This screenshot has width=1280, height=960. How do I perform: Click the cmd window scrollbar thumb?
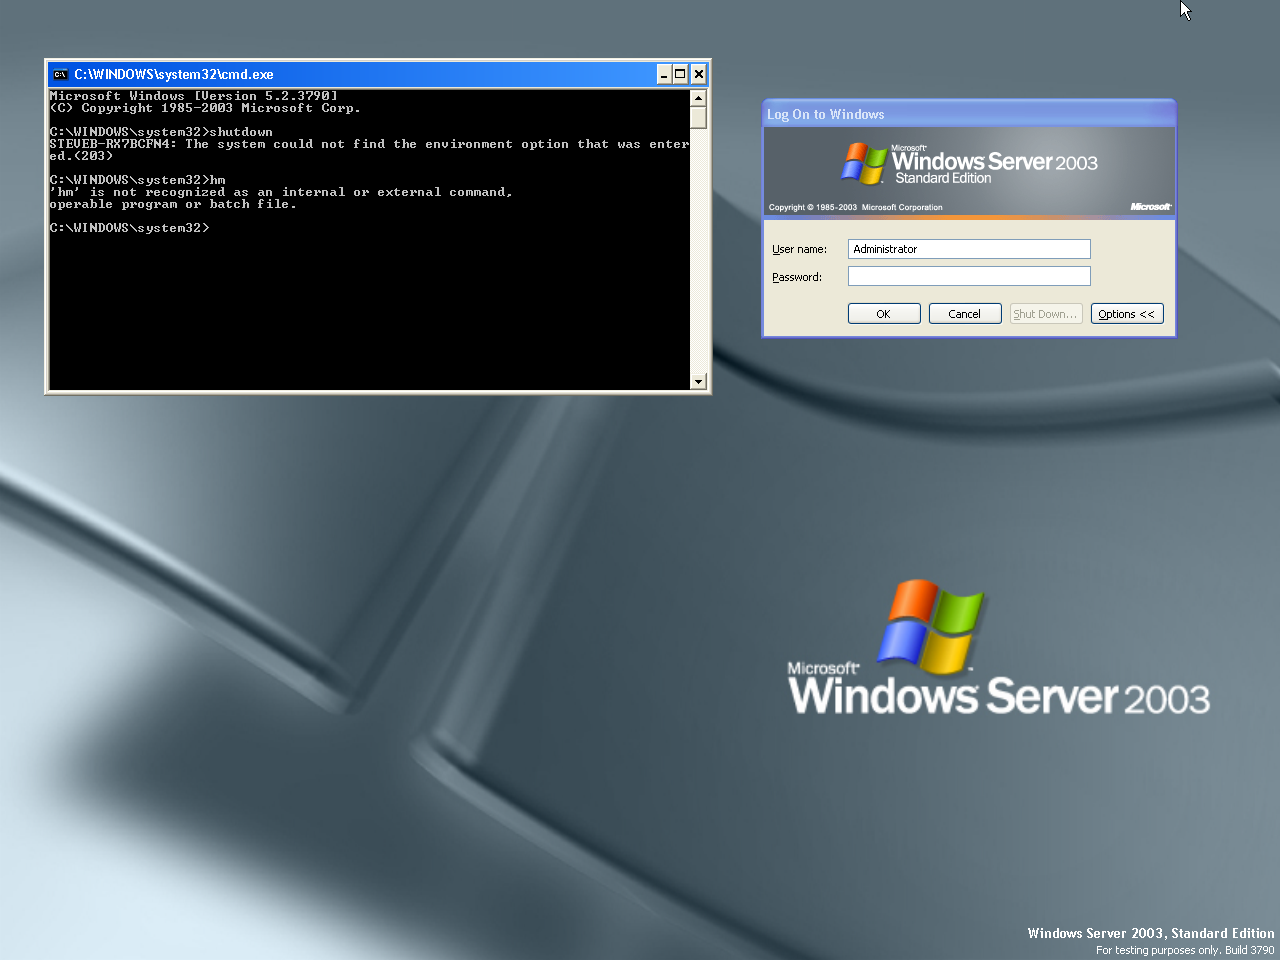[698, 117]
